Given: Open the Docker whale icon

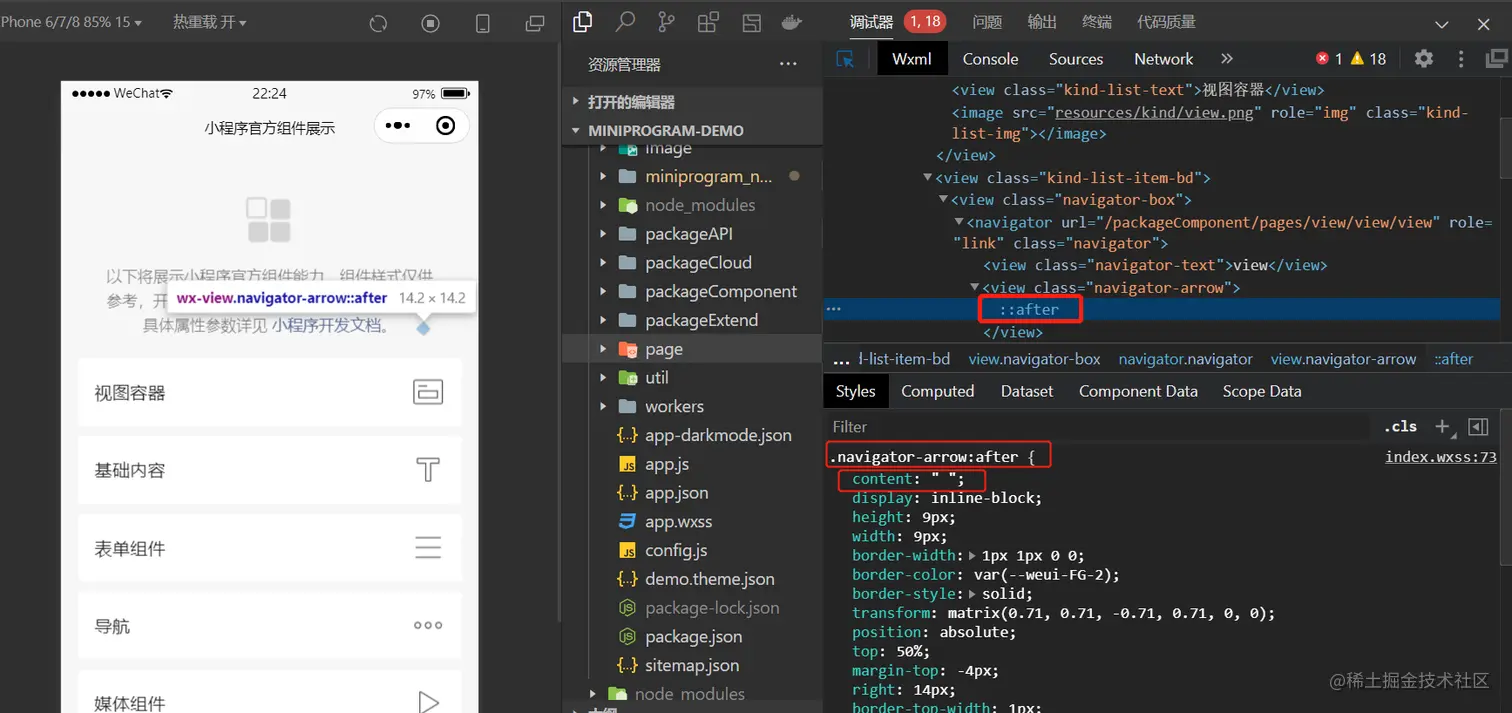Looking at the screenshot, I should [791, 22].
